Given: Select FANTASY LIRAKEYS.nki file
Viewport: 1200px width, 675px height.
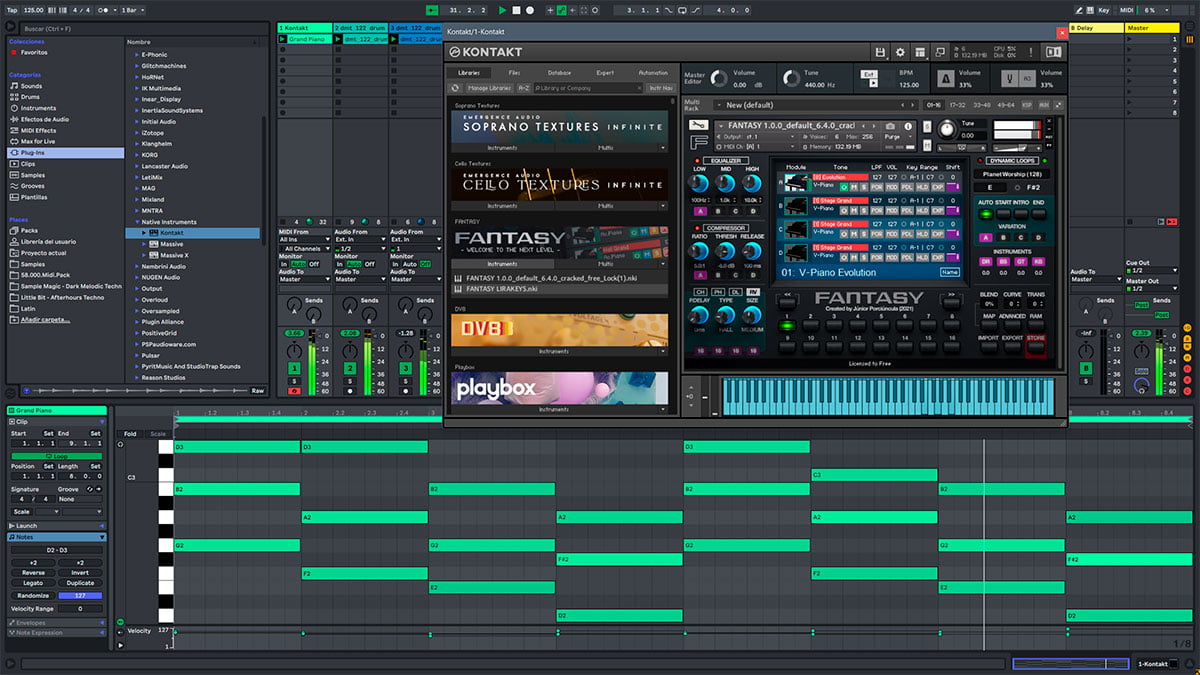Looking at the screenshot, I should [x=560, y=289].
